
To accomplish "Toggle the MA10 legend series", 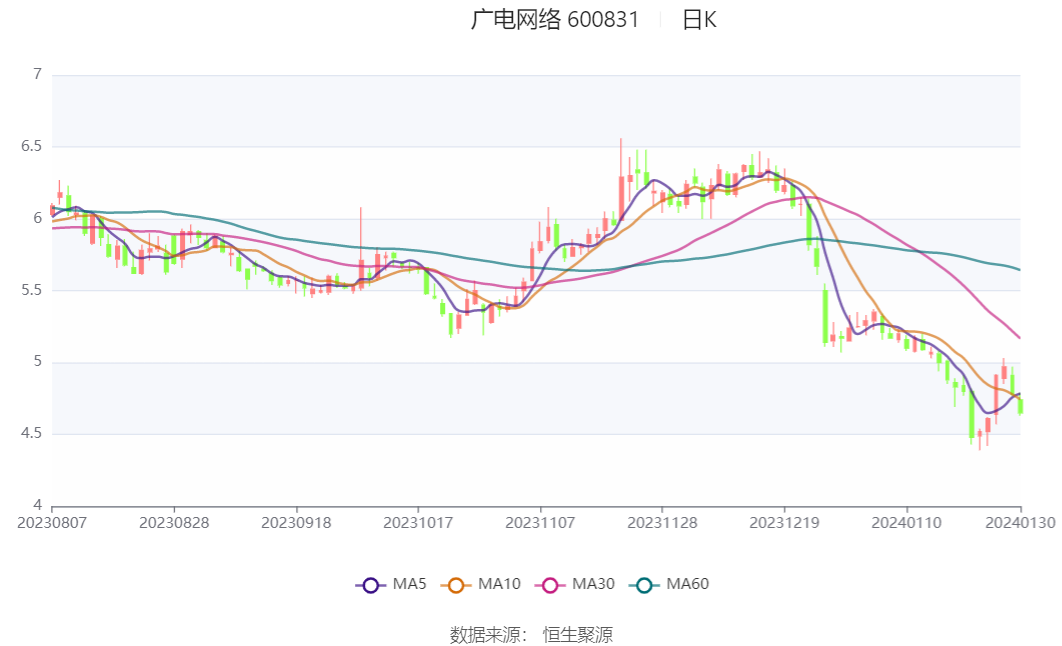I will 480,584.
